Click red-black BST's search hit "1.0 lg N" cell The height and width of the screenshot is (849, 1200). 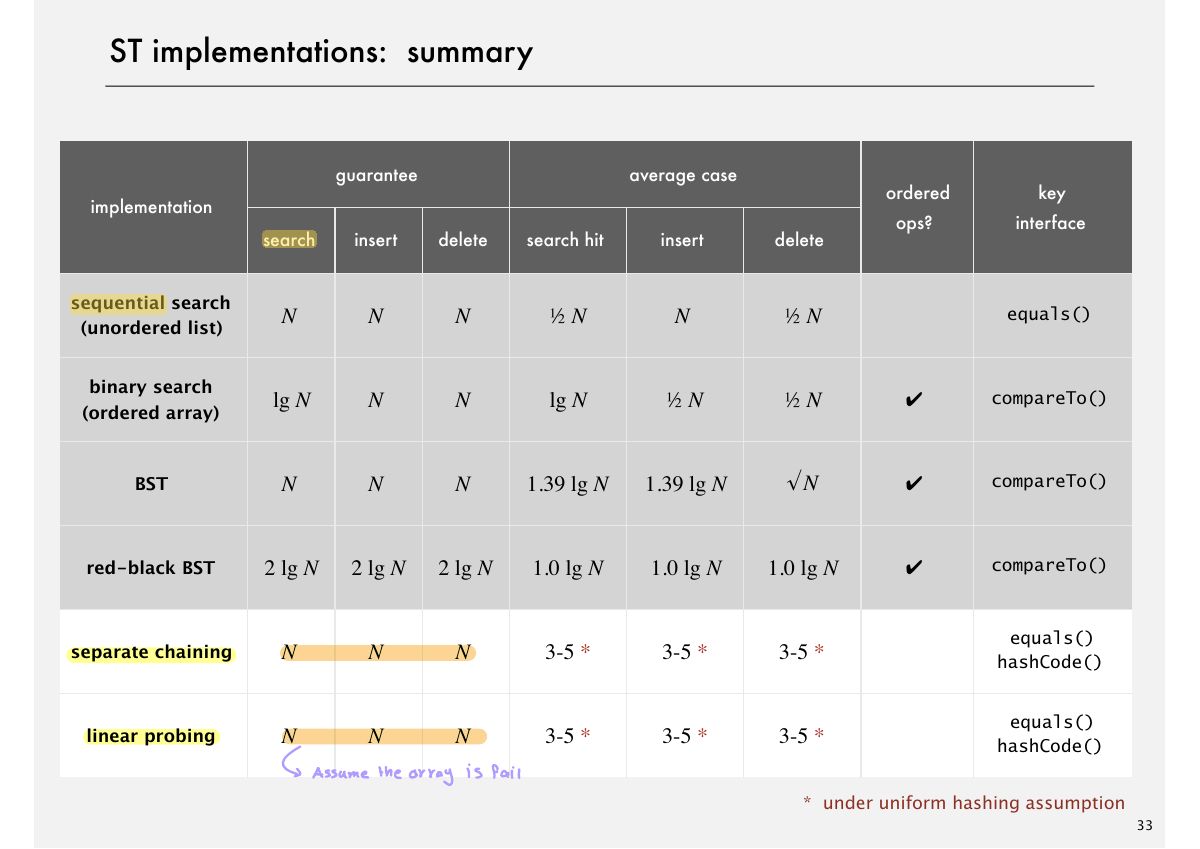click(568, 569)
